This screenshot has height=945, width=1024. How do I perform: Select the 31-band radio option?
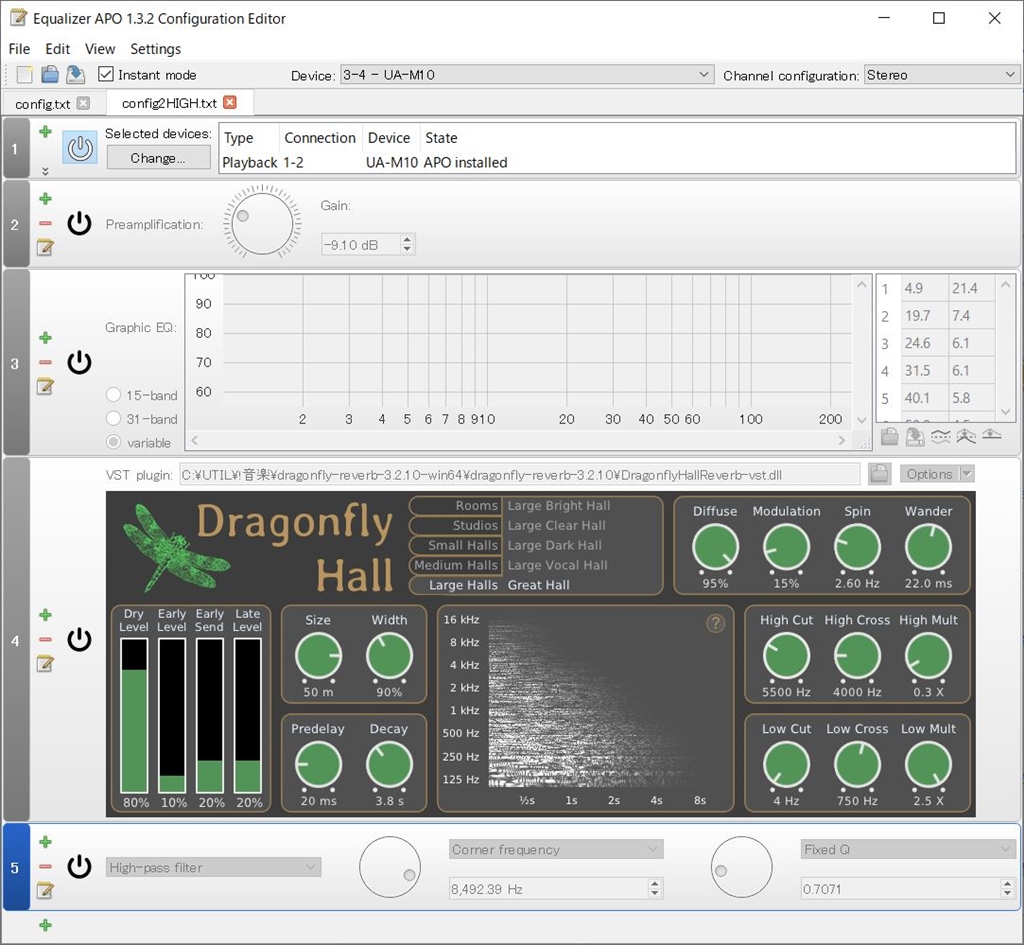coord(114,419)
